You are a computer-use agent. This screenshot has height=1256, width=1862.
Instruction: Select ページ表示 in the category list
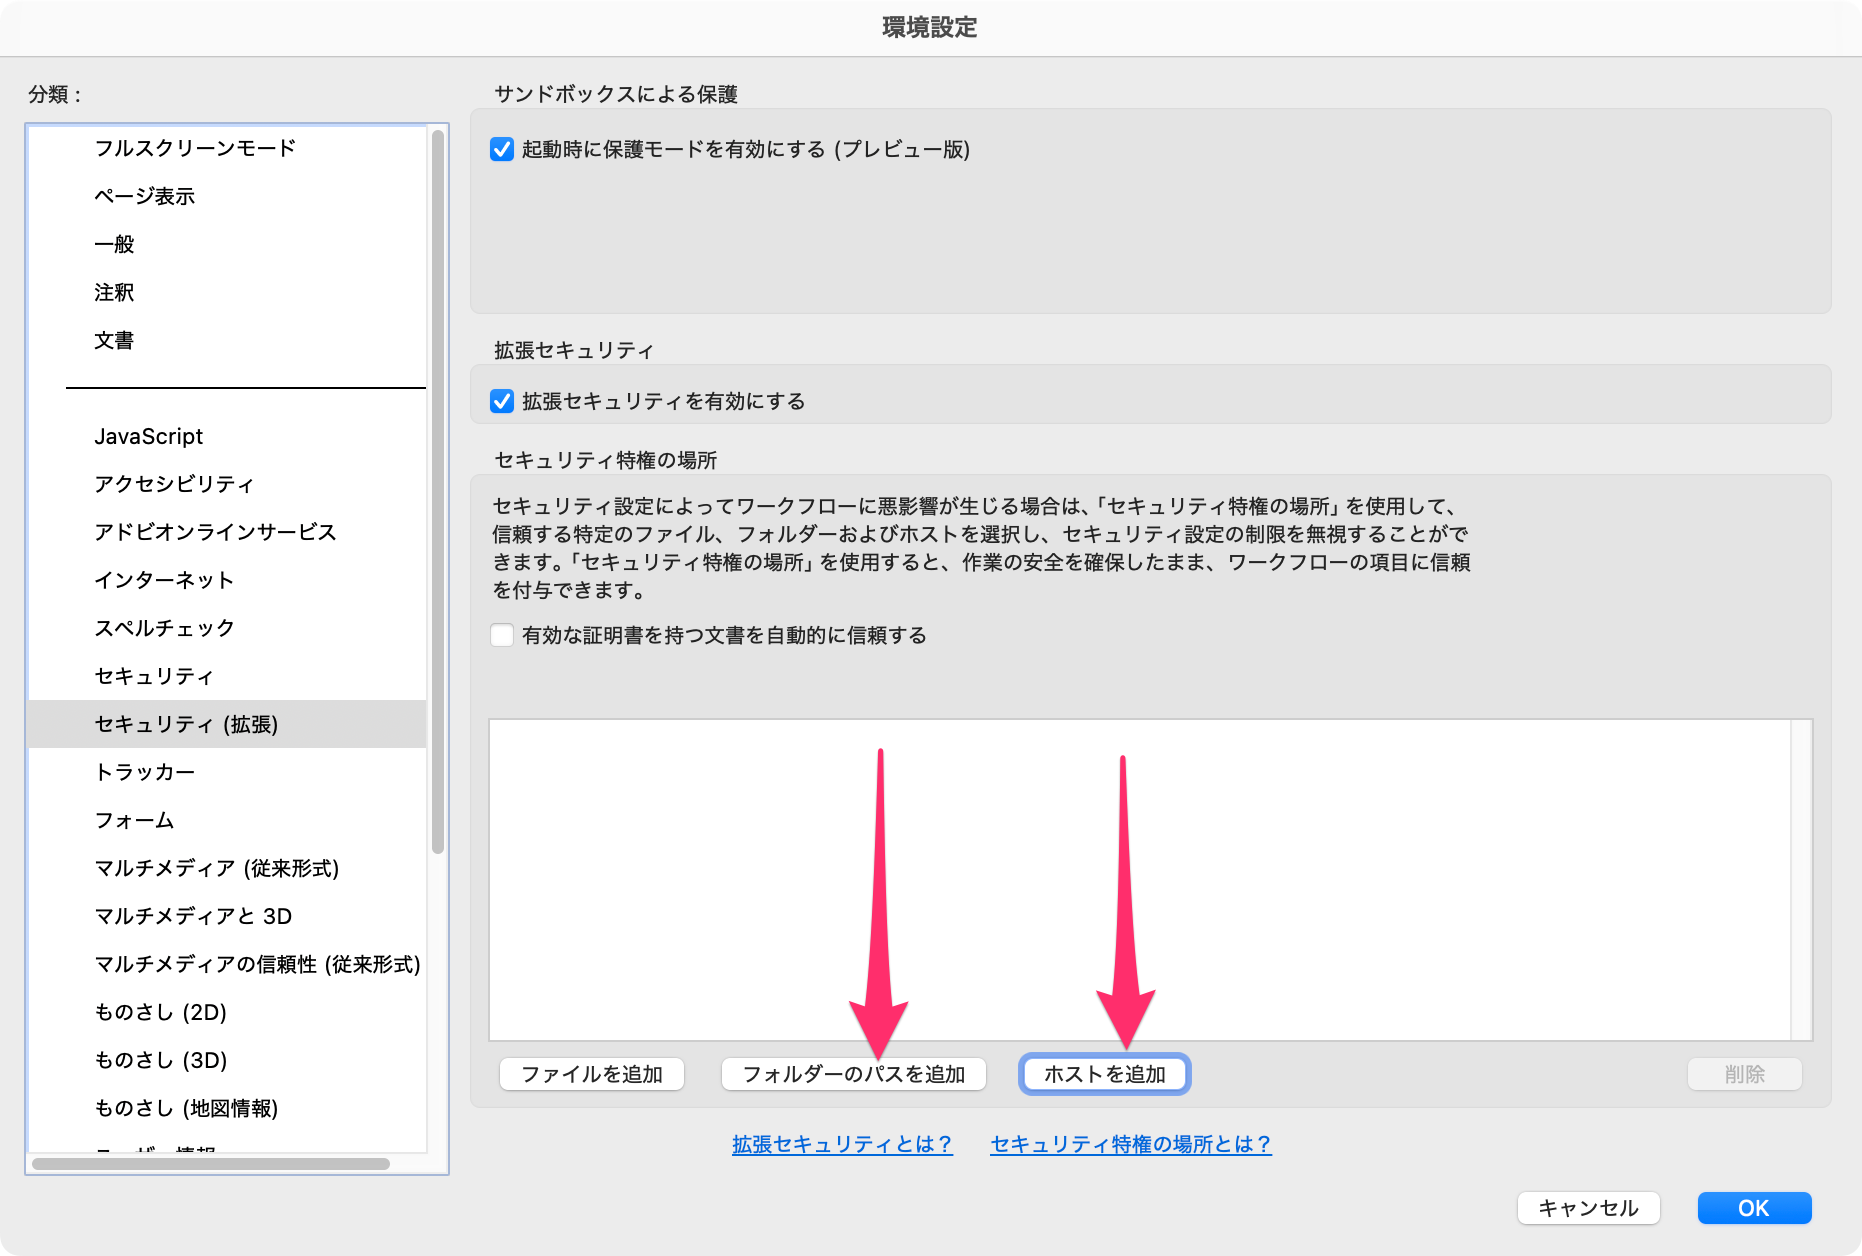coord(144,195)
